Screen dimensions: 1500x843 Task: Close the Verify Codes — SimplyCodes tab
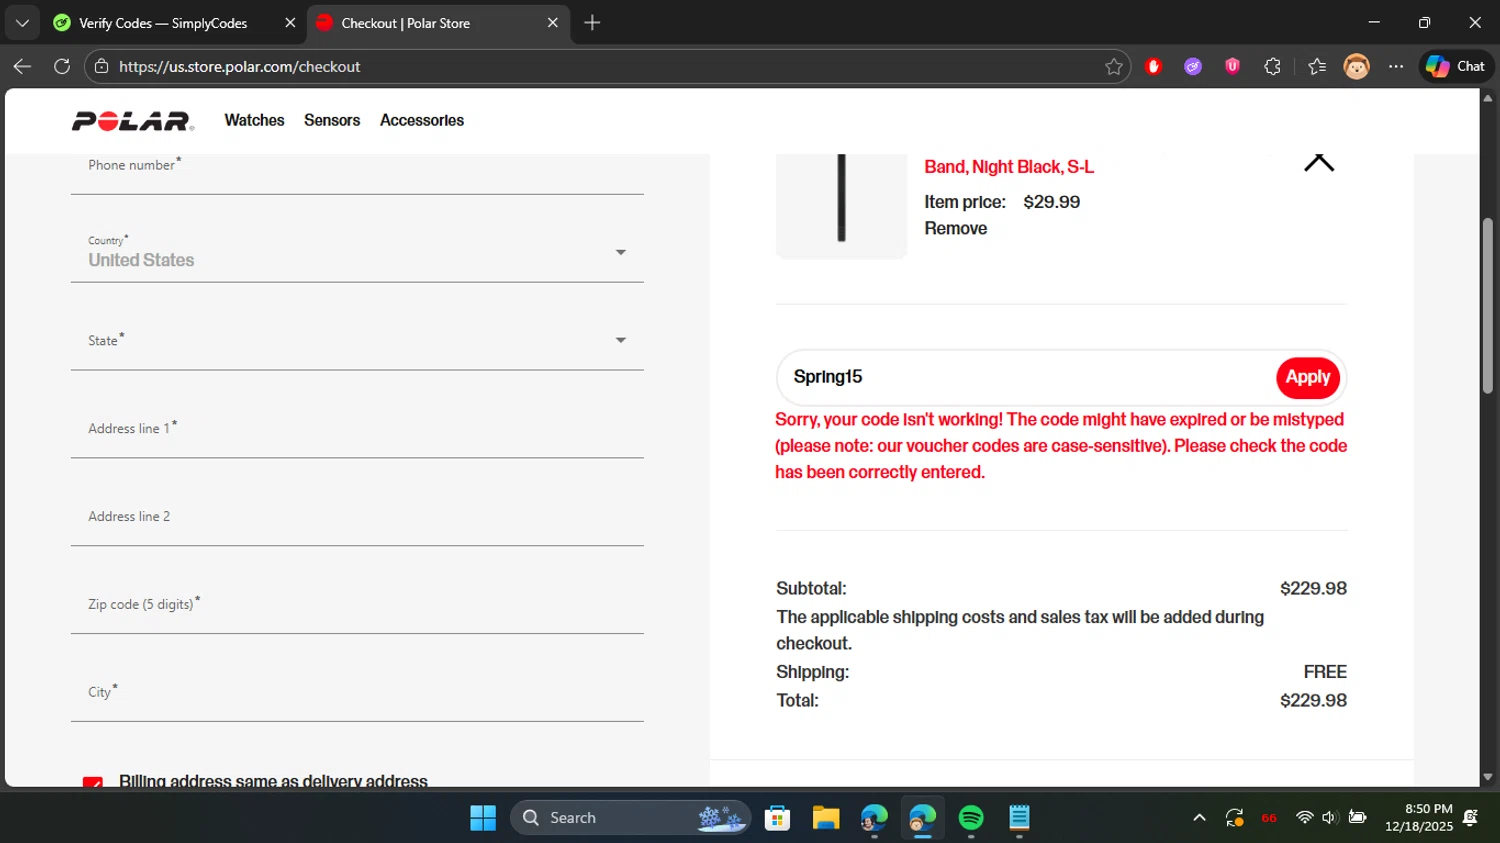[x=290, y=22]
